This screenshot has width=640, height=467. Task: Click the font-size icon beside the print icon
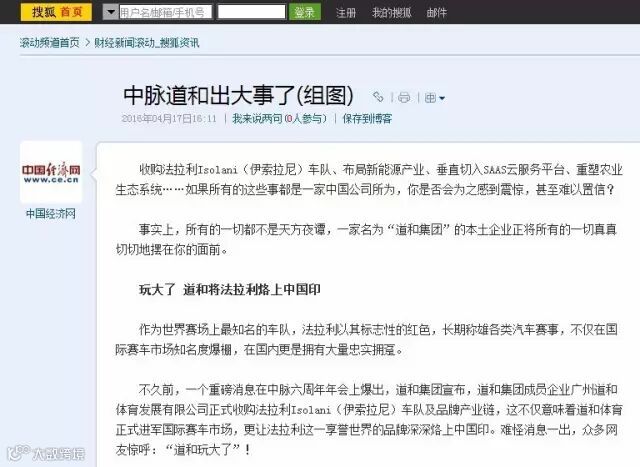(x=430, y=98)
